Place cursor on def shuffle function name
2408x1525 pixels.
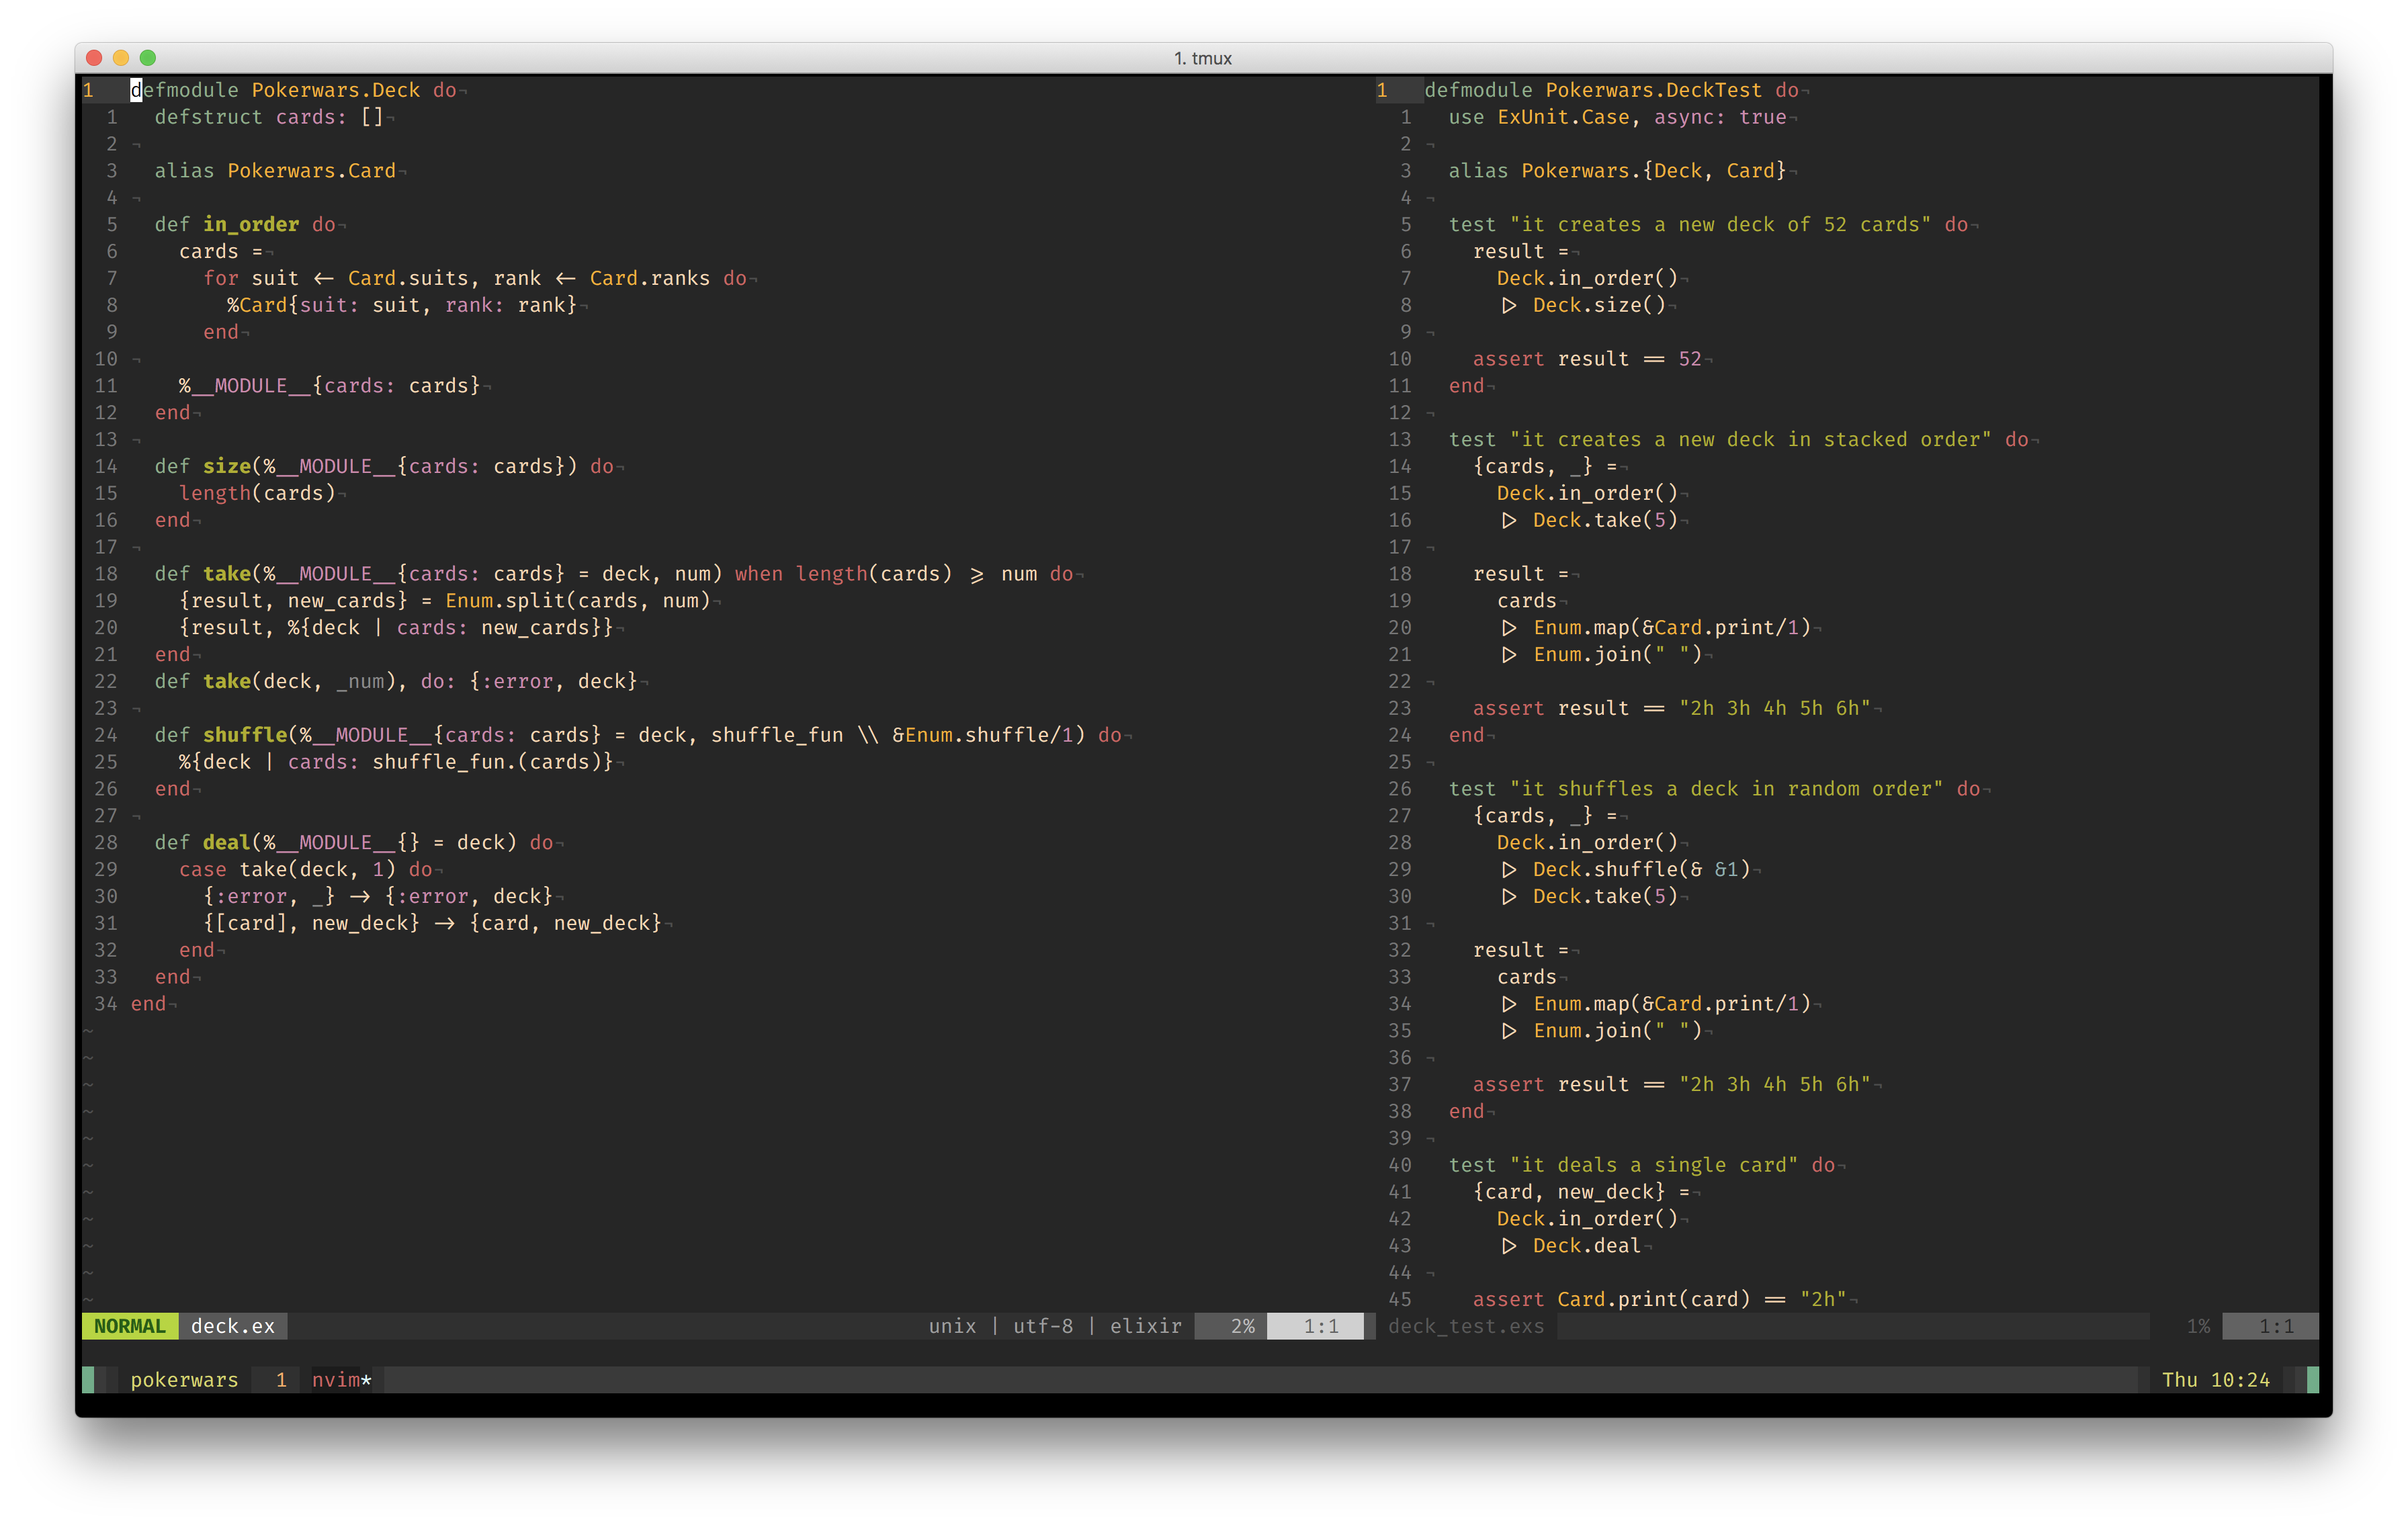[245, 735]
